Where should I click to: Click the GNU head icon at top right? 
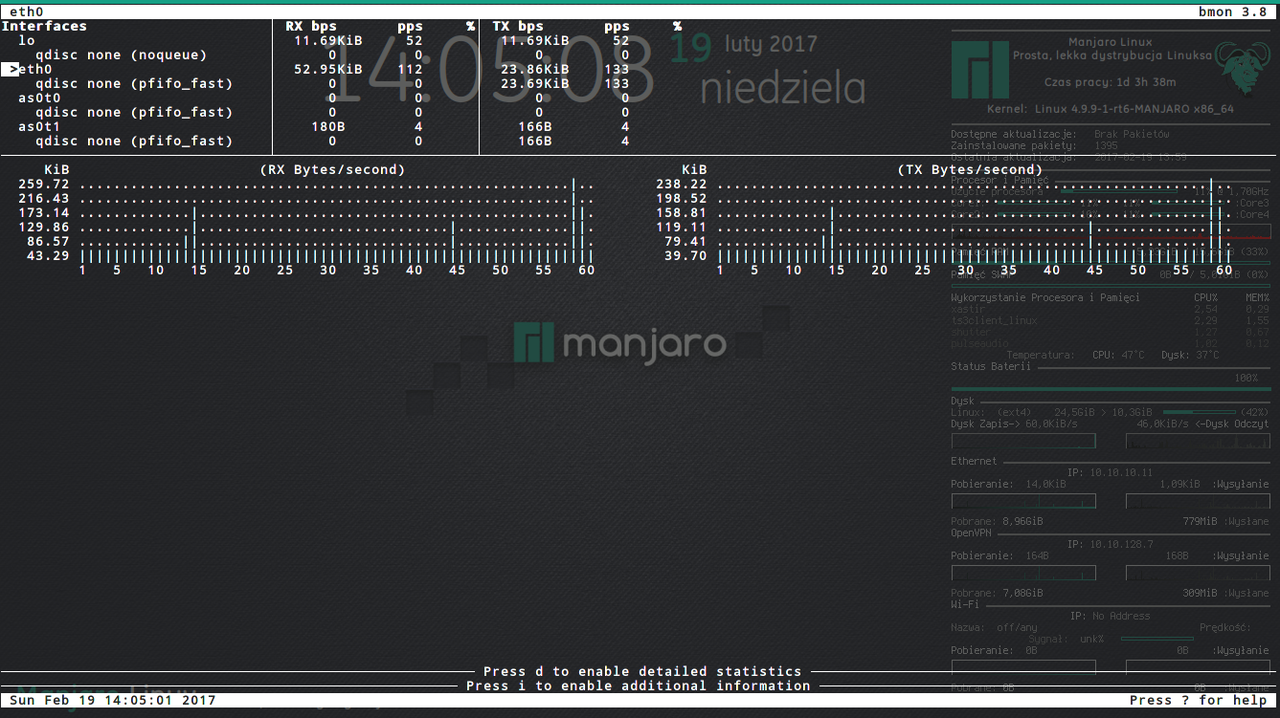(1241, 69)
